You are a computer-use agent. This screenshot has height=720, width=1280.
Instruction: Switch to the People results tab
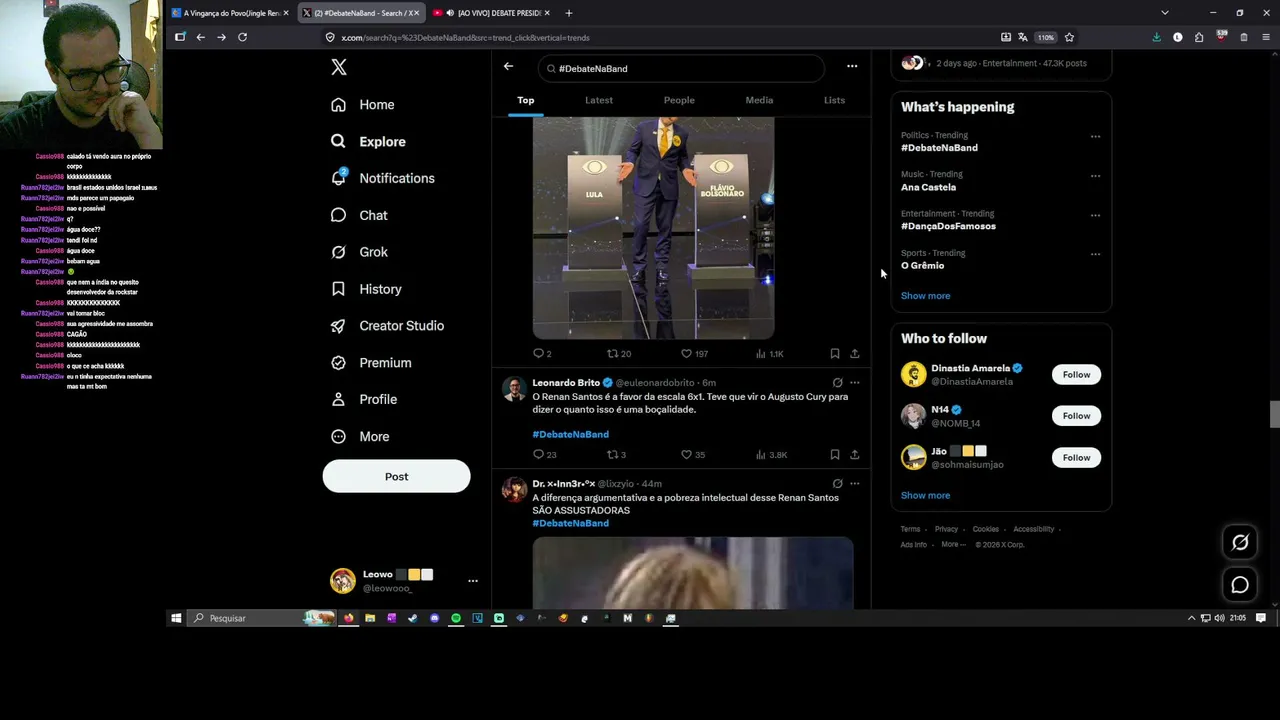pos(679,100)
